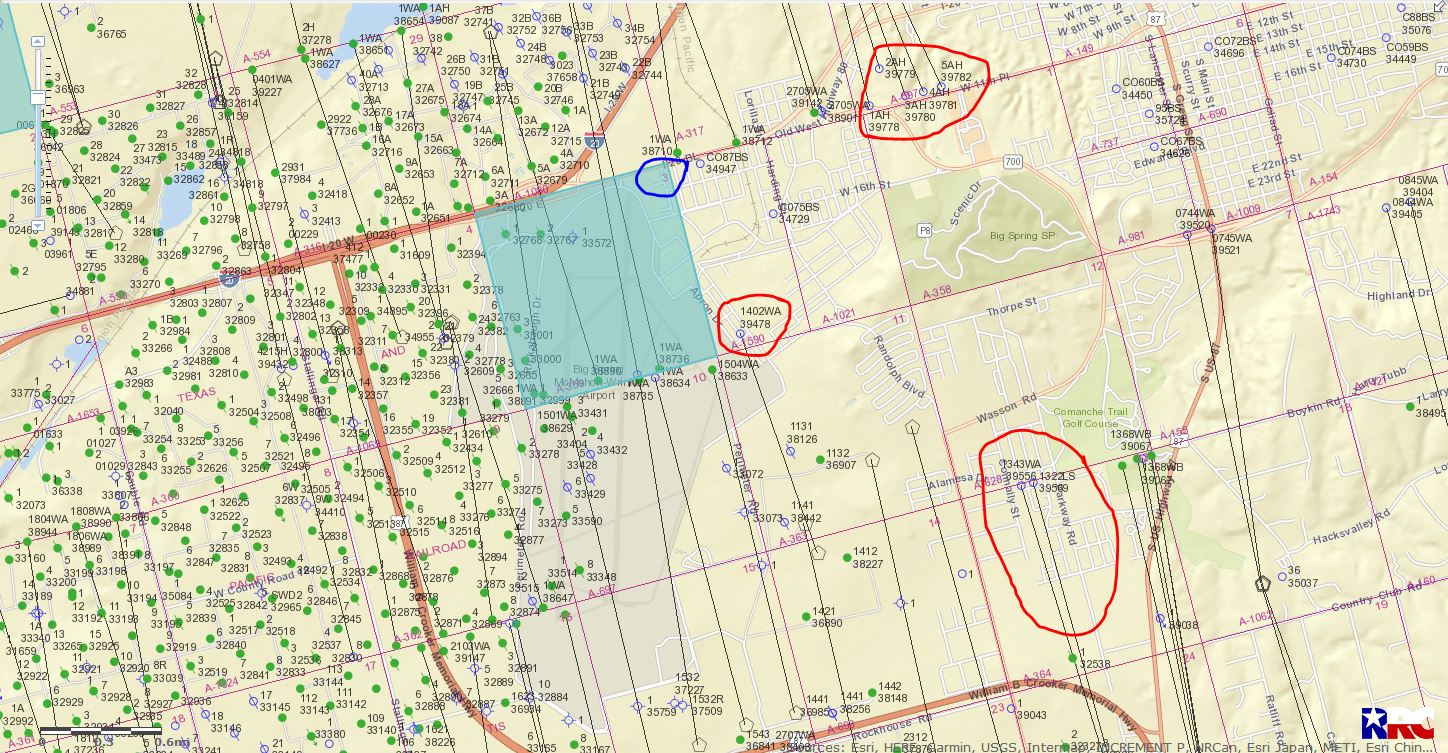Click well label C88BS 35076
Screen dimensions: 1448x753
coord(1418,23)
